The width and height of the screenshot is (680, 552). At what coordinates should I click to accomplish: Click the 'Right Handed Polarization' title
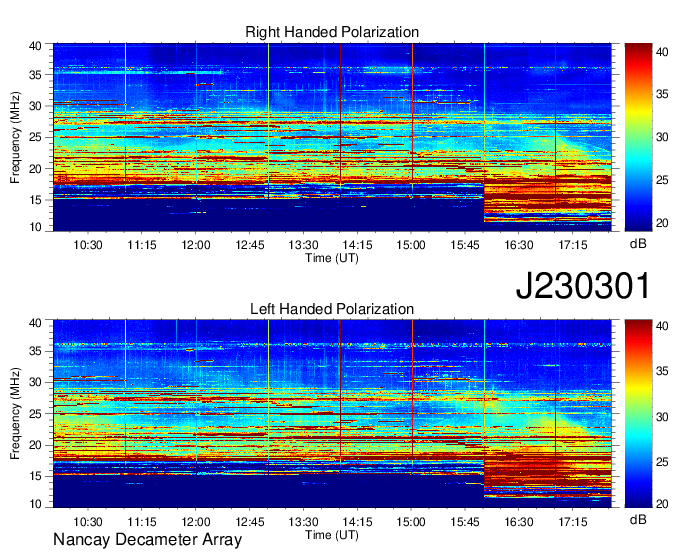coord(332,32)
